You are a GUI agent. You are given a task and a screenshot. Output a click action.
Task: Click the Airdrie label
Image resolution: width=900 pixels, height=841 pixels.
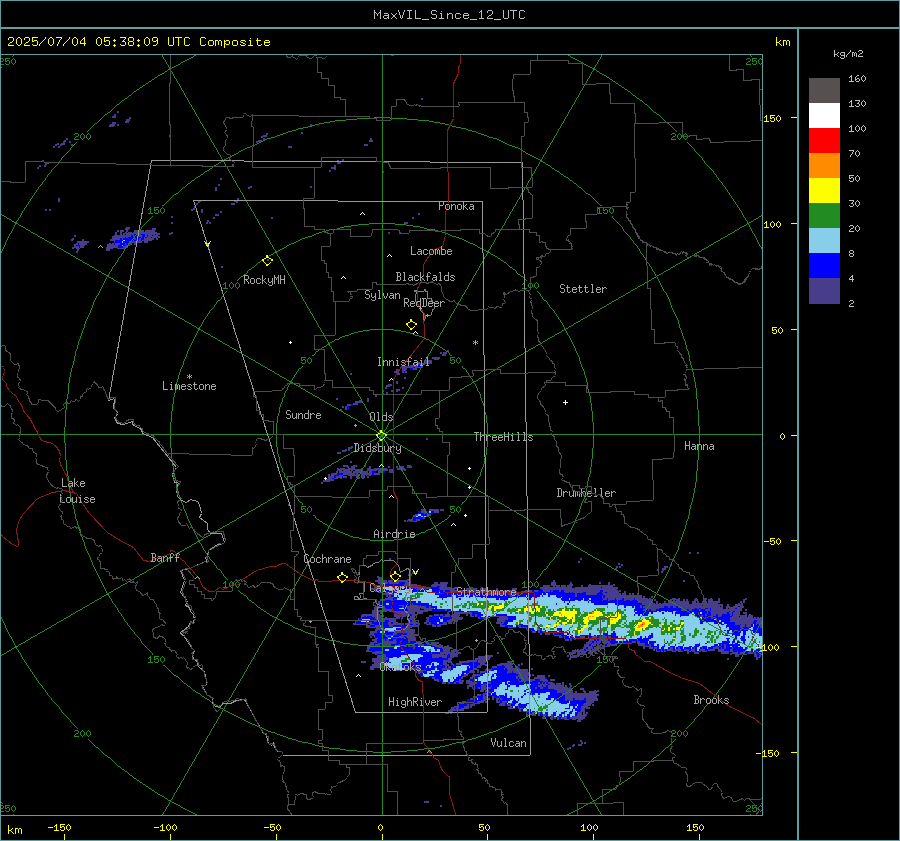click(394, 534)
